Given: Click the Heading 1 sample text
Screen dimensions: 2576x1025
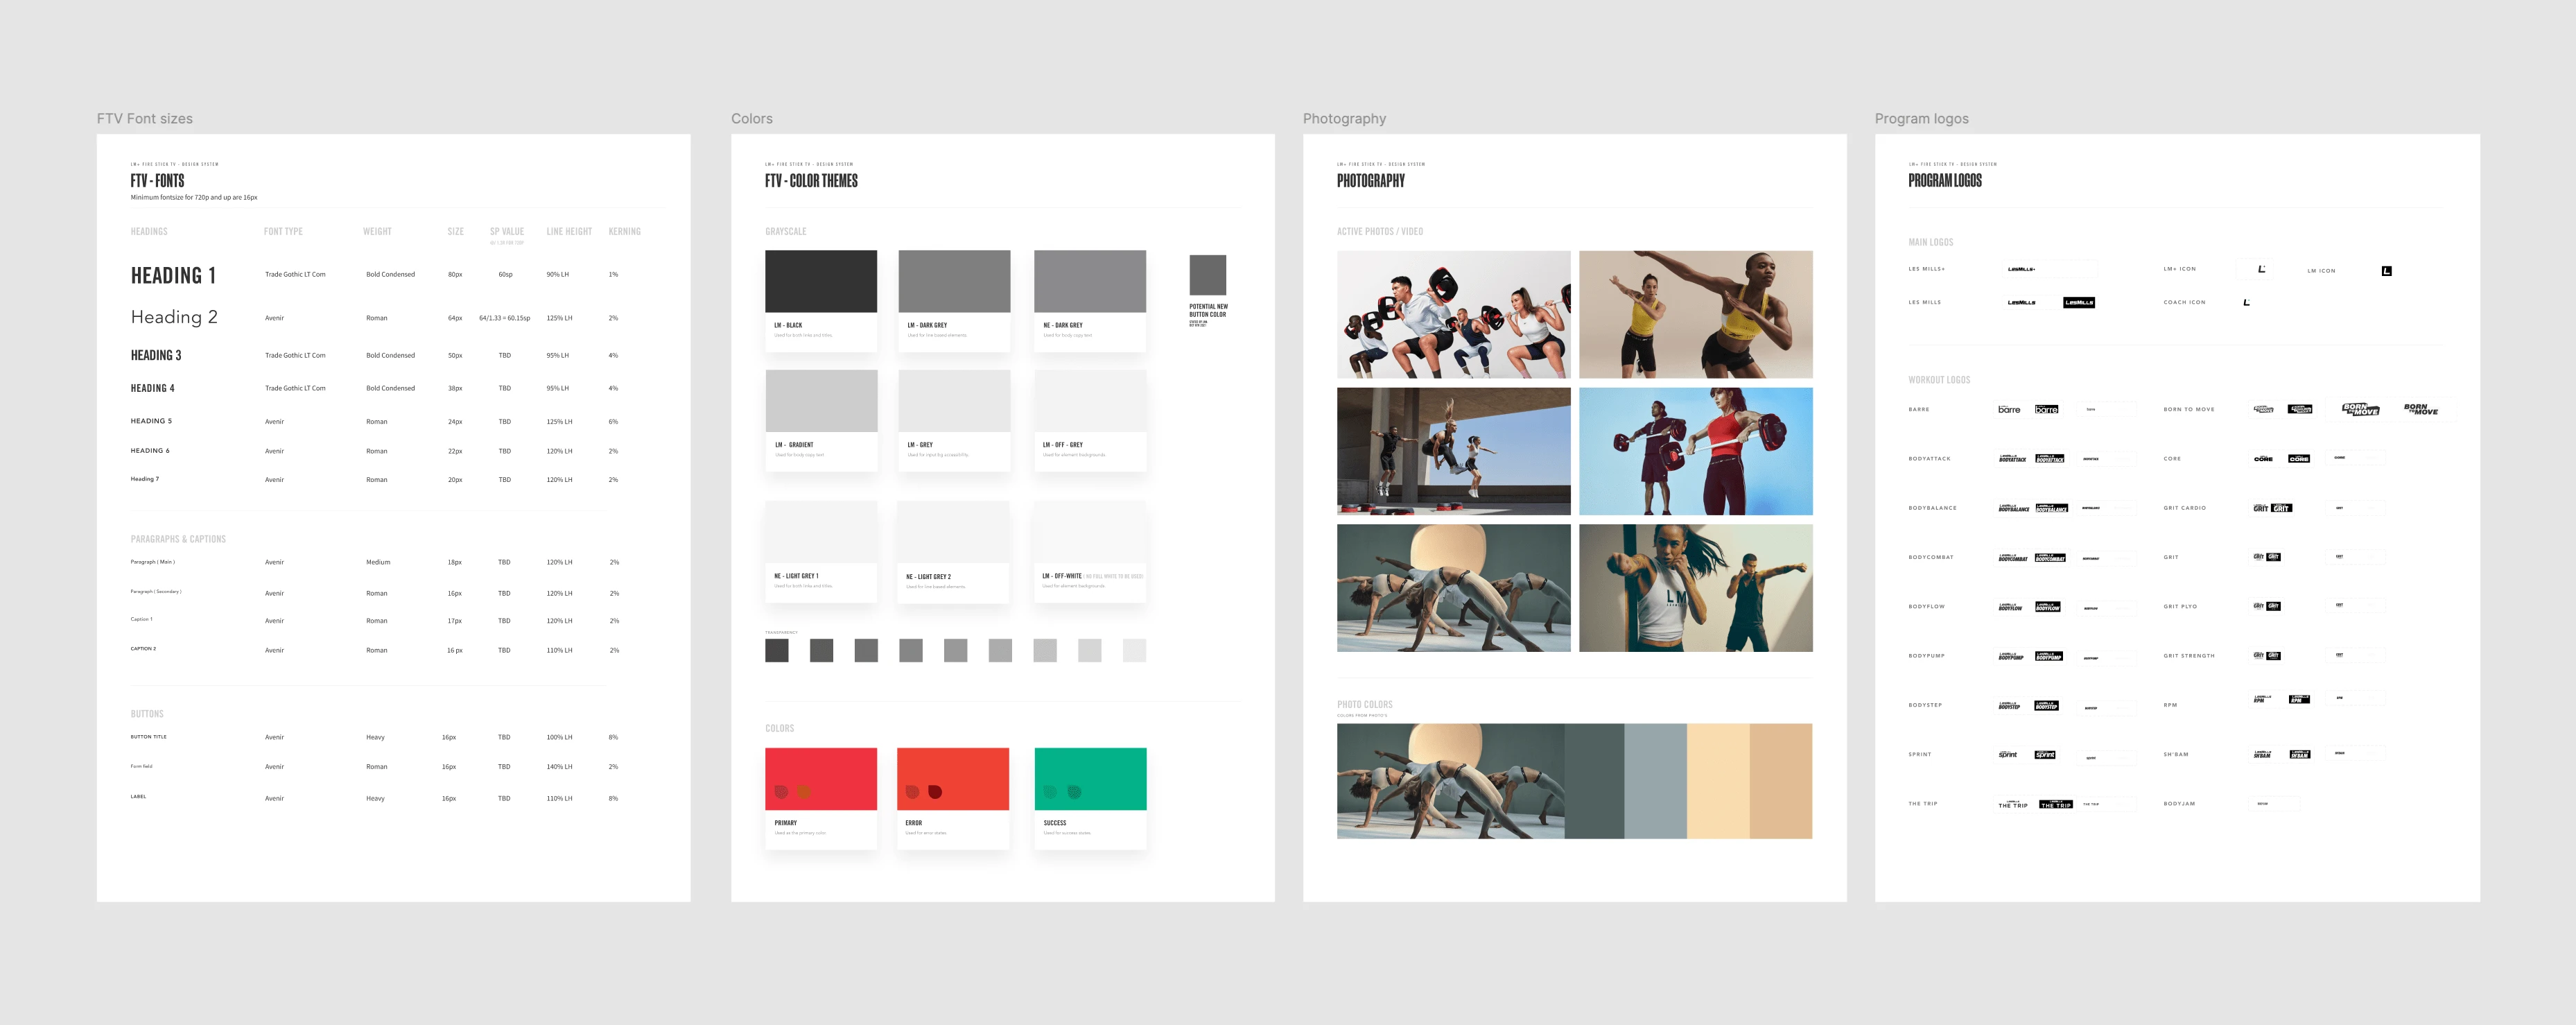Looking at the screenshot, I should (x=173, y=275).
